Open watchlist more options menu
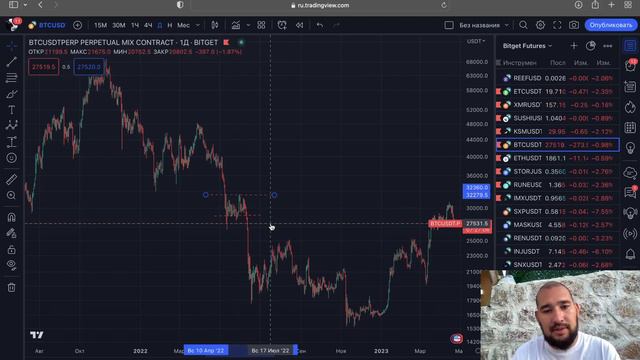640x360 pixels. pyautogui.click(x=608, y=46)
